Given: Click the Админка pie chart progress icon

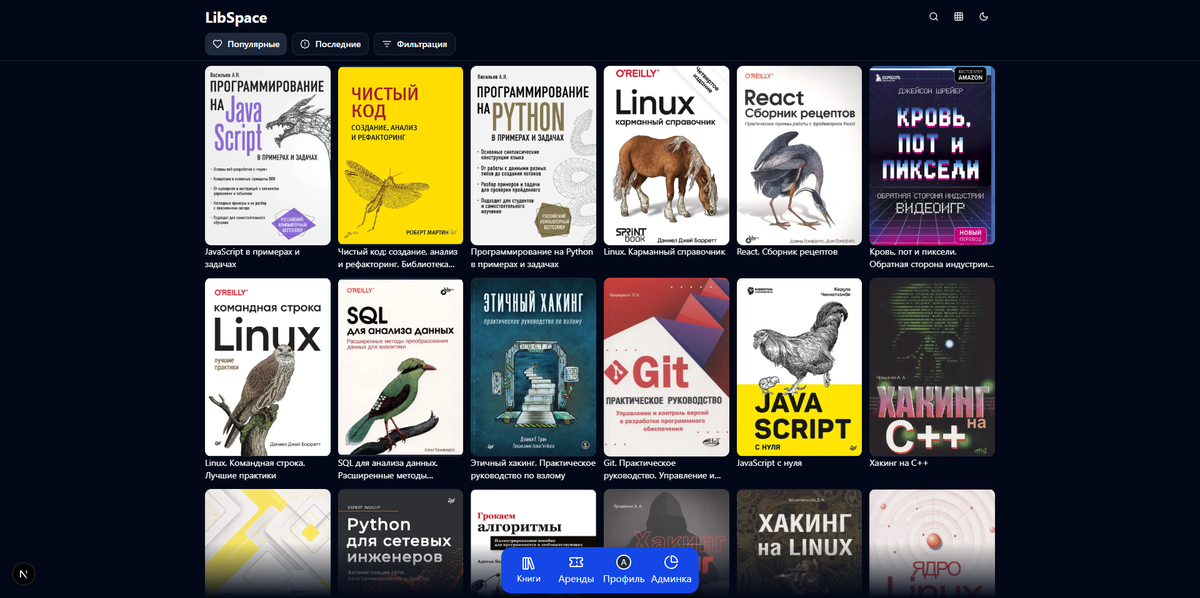Looking at the screenshot, I should point(670,563).
